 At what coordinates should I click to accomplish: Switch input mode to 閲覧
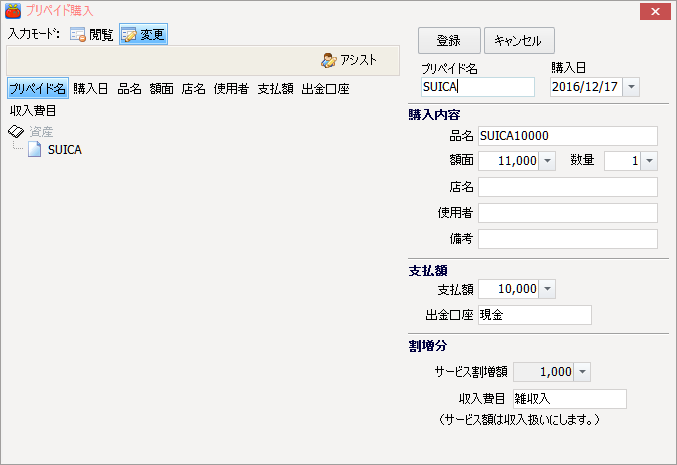pyautogui.click(x=92, y=35)
